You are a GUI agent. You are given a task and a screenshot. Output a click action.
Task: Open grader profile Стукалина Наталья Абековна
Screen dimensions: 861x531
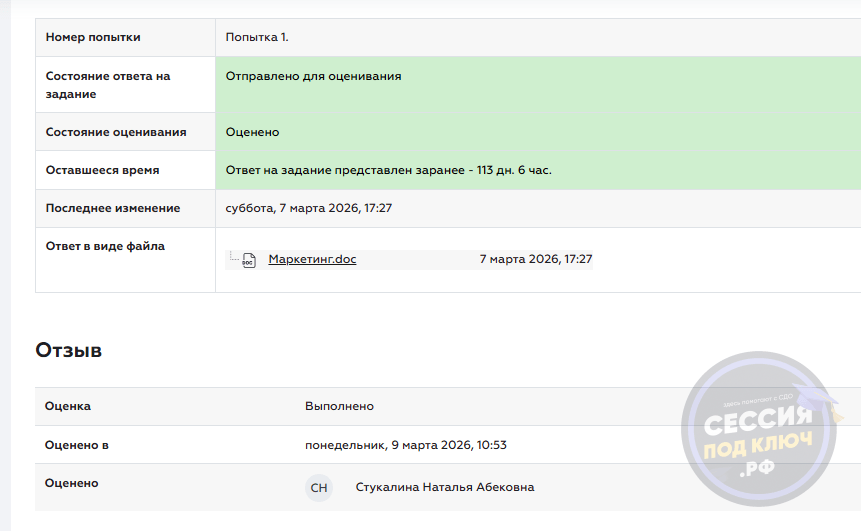click(x=444, y=487)
